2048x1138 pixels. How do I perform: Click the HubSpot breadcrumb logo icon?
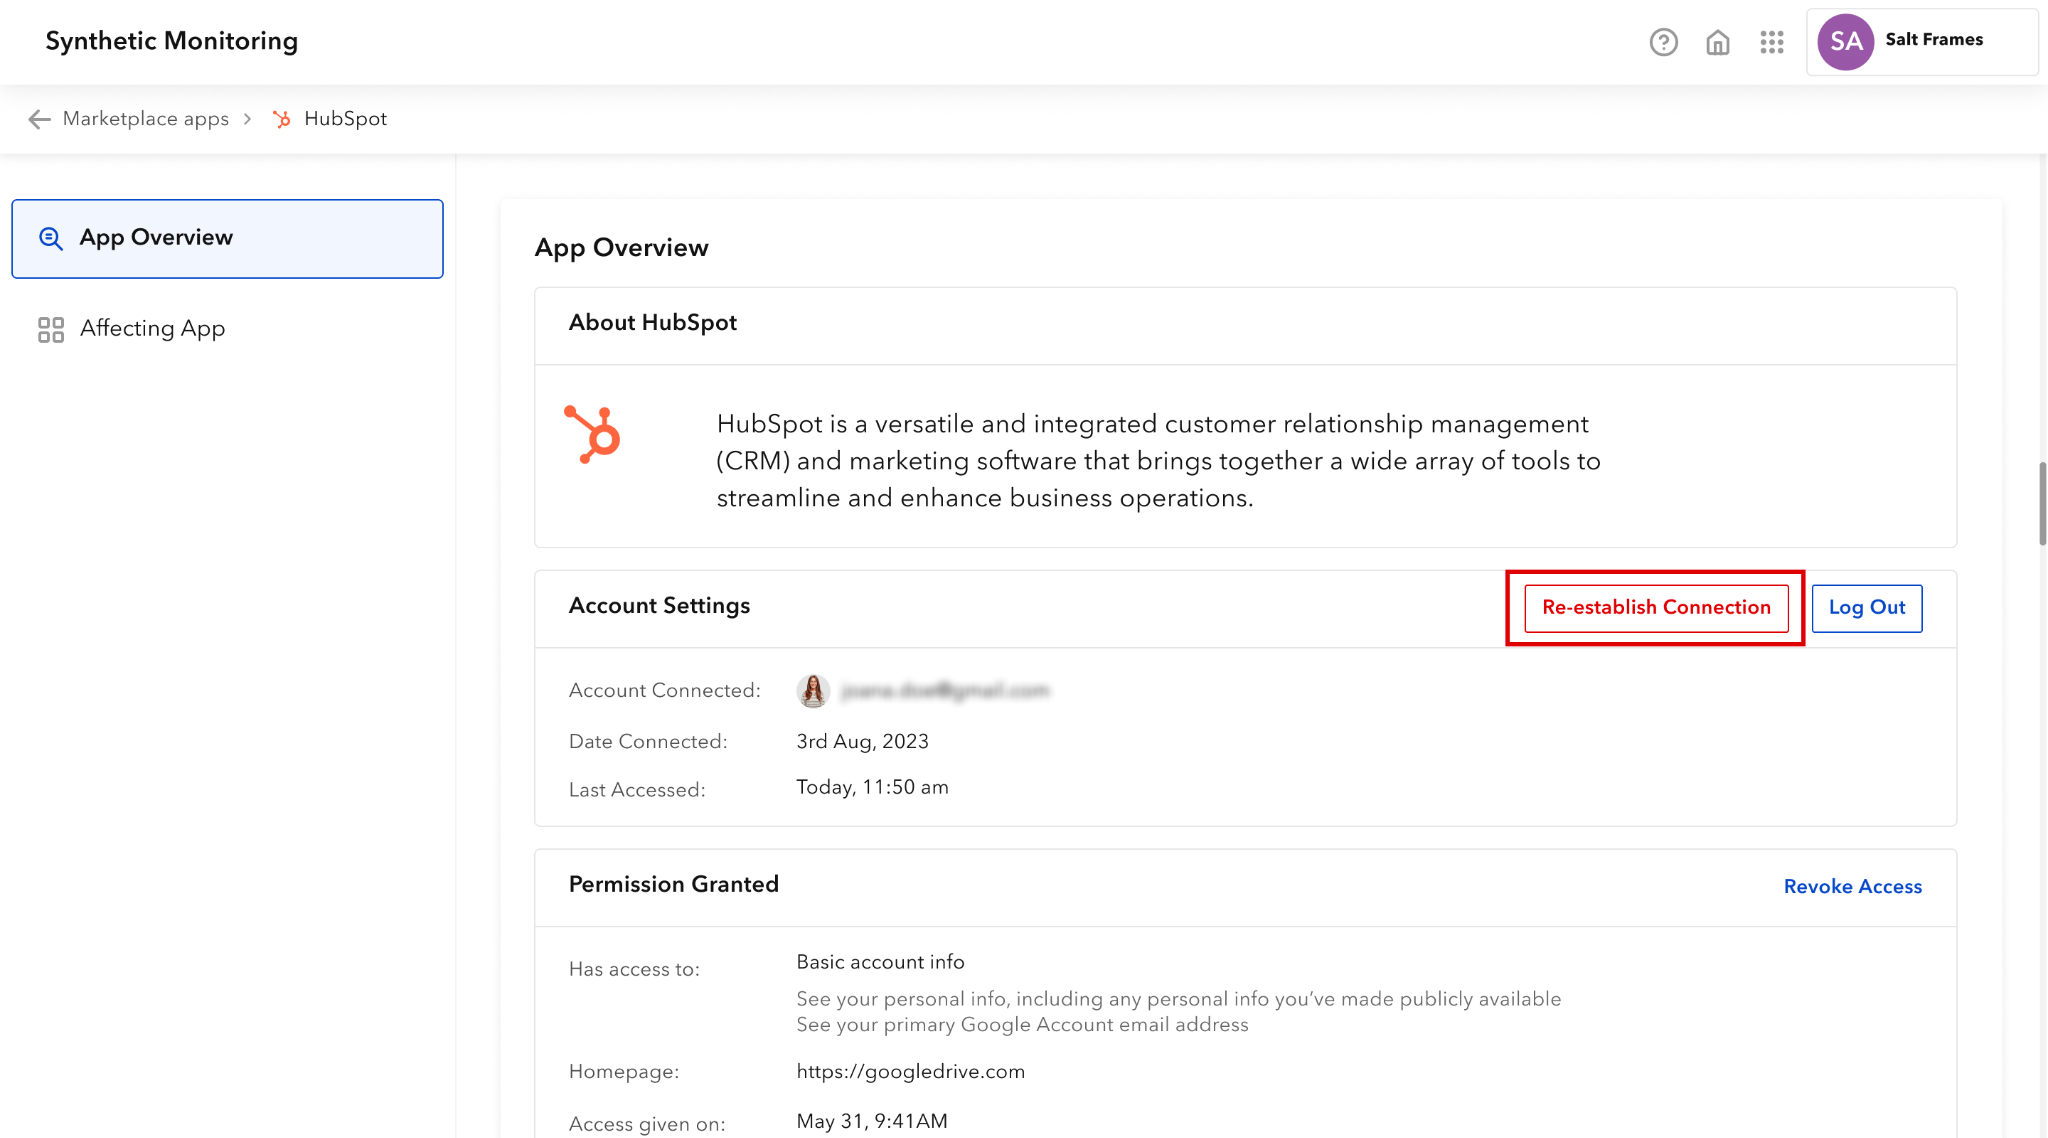coord(282,119)
